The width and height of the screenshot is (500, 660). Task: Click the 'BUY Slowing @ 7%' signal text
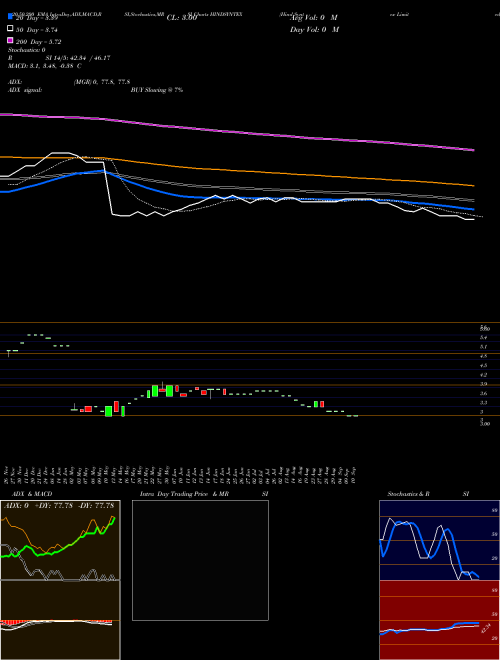click(157, 90)
